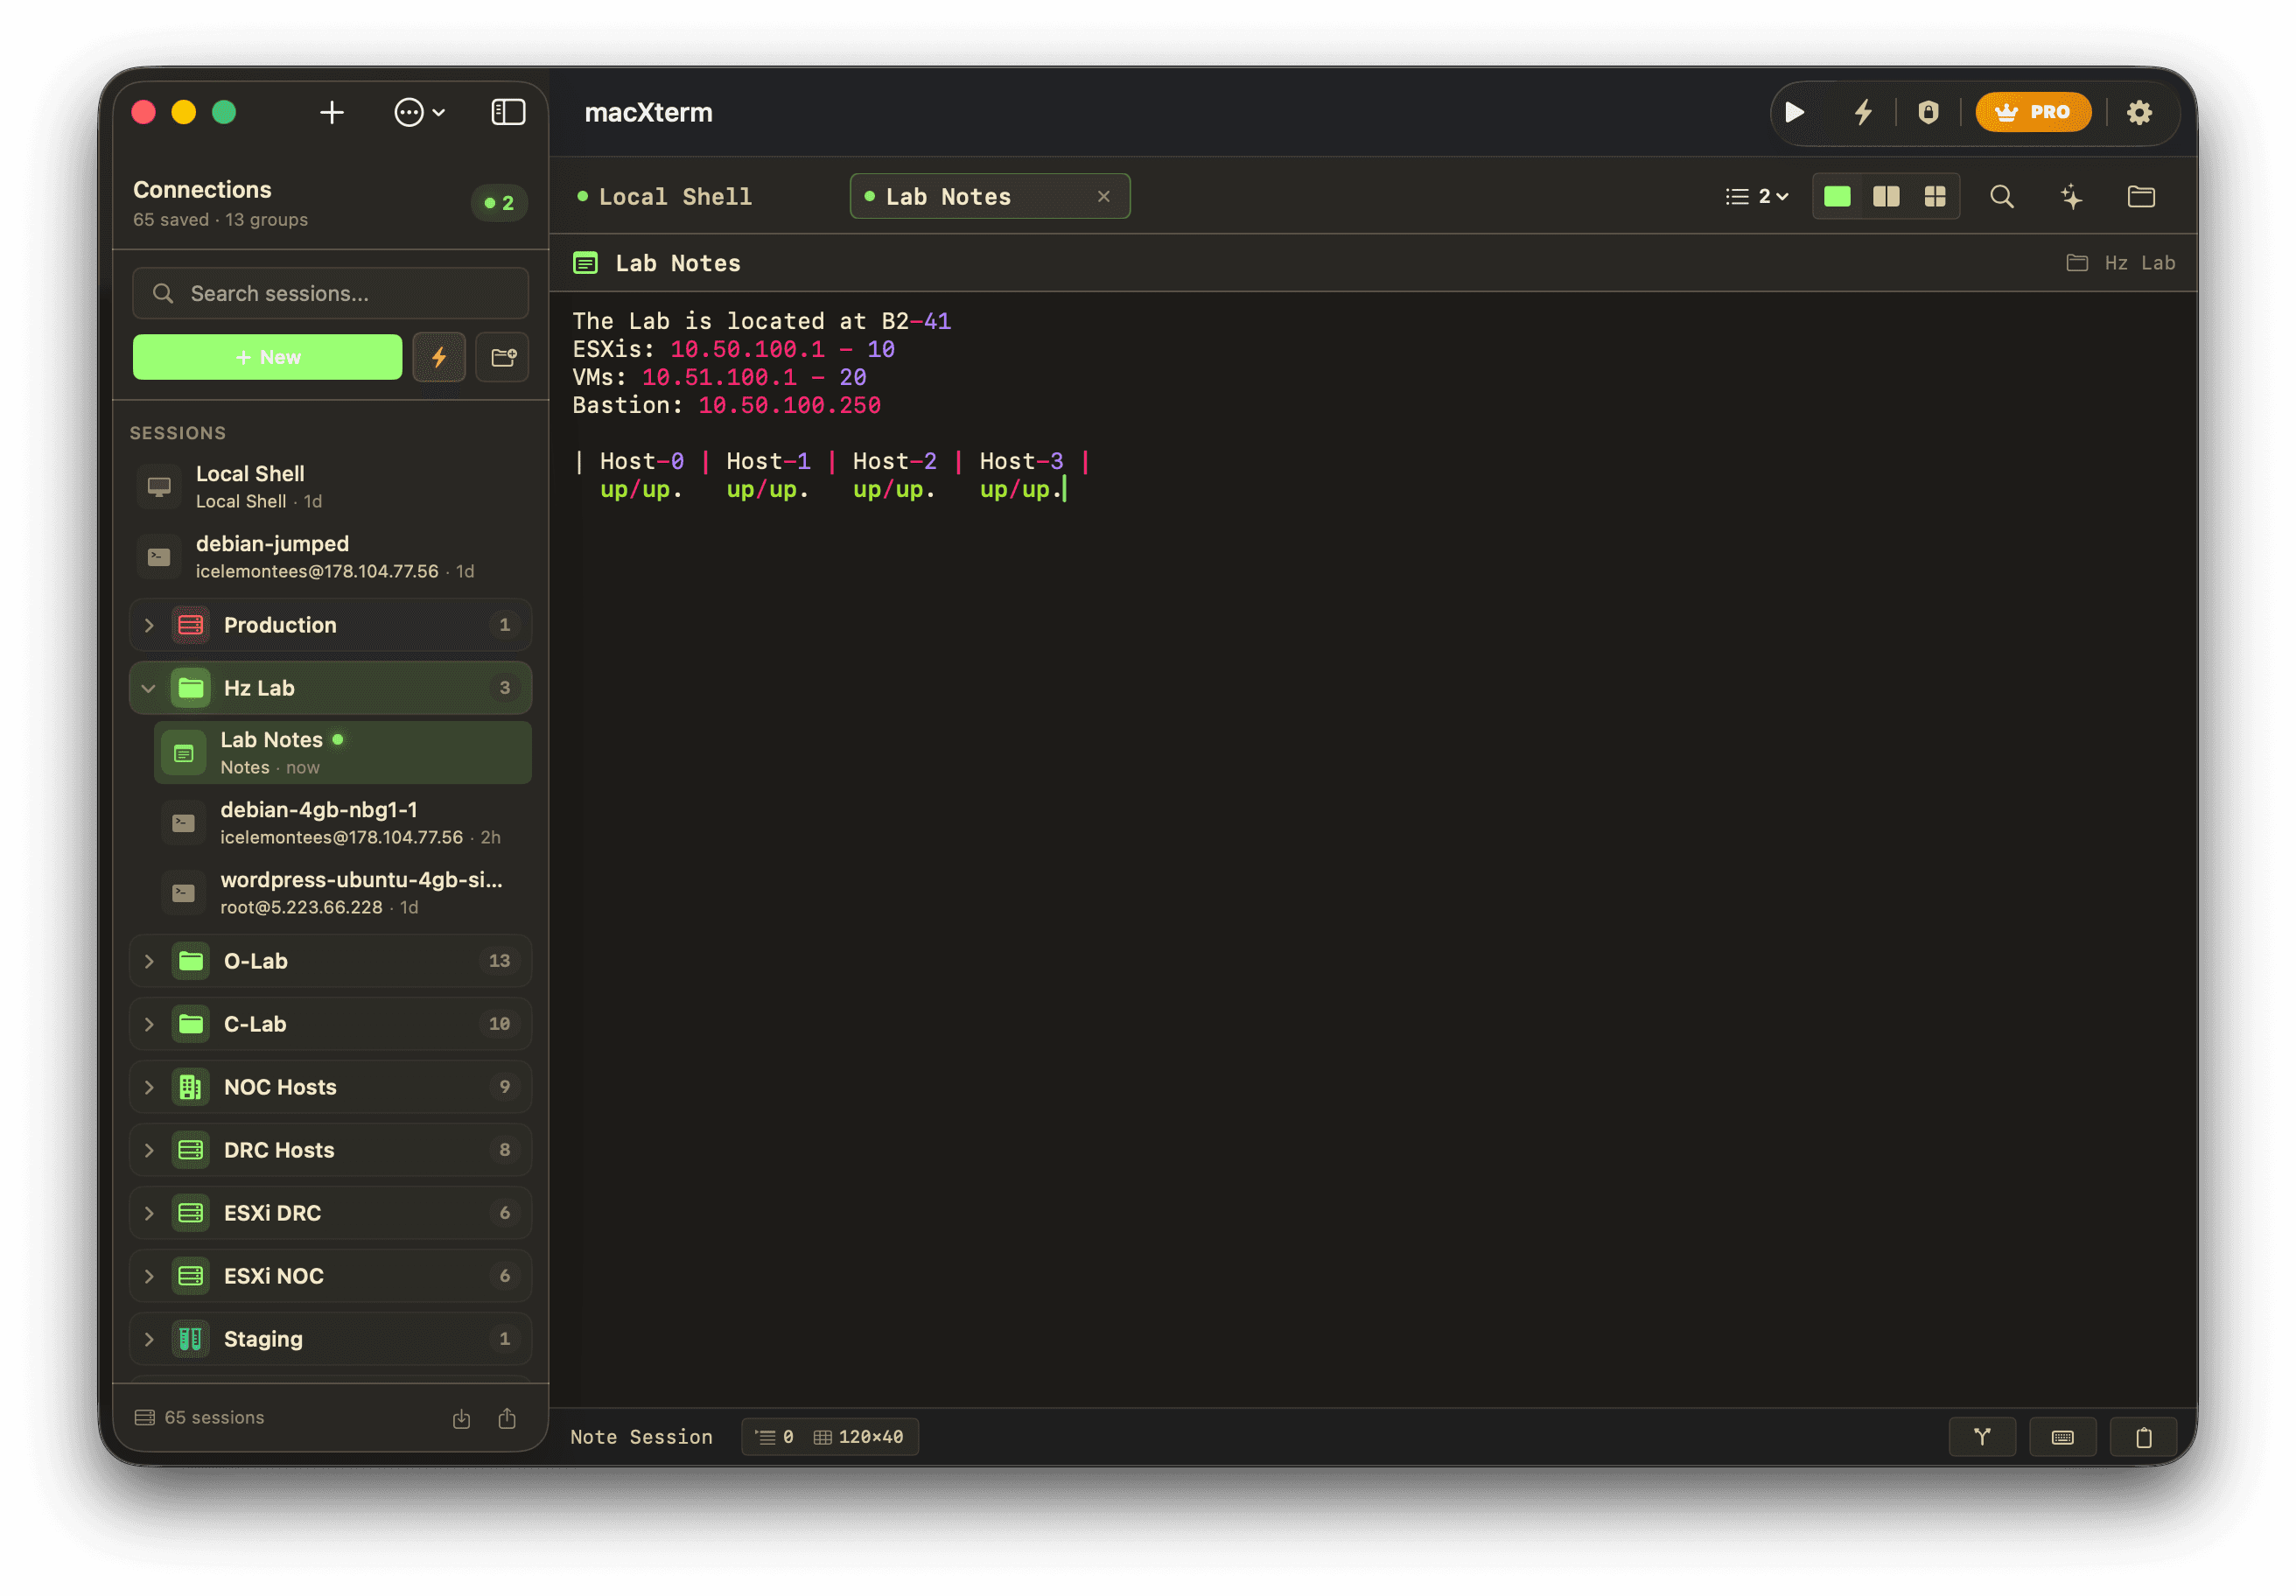Image resolution: width=2296 pixels, height=1596 pixels.
Task: Click the active connections badge showing 2
Action: pos(499,203)
